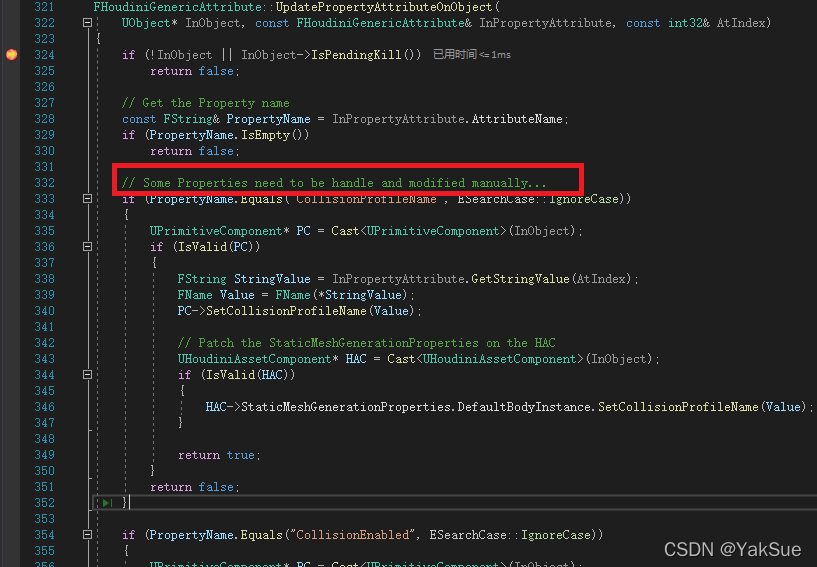817x567 pixels.
Task: Open the elapsed time '已用时间 <= 1ms' perf tip
Action: tap(472, 54)
